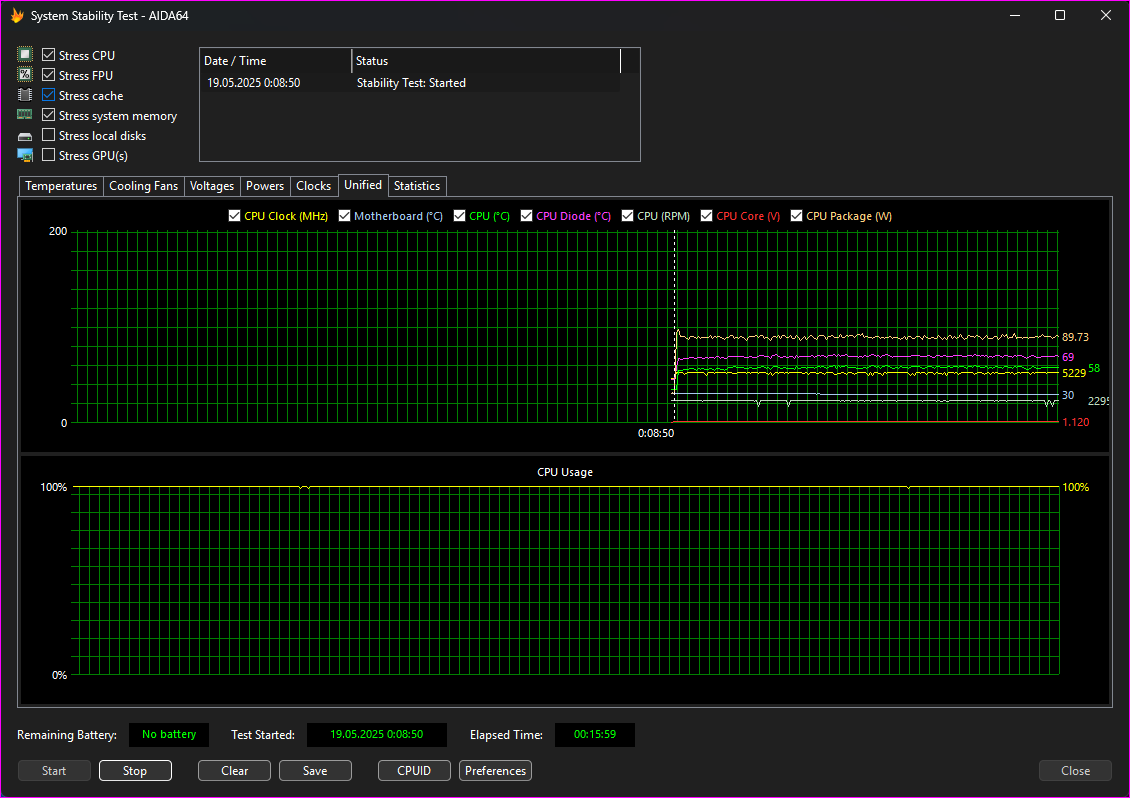Image resolution: width=1130 pixels, height=798 pixels.
Task: Click the CPU Usage graph title
Action: 565,472
